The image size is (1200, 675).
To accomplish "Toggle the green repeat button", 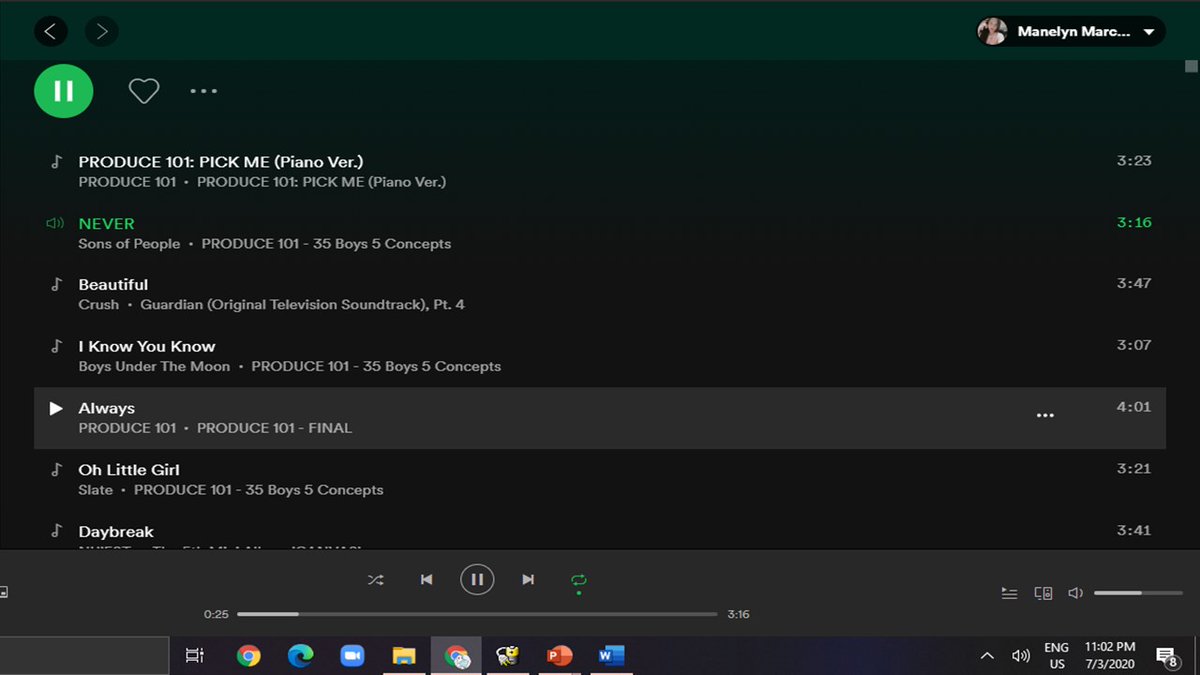I will pos(578,580).
